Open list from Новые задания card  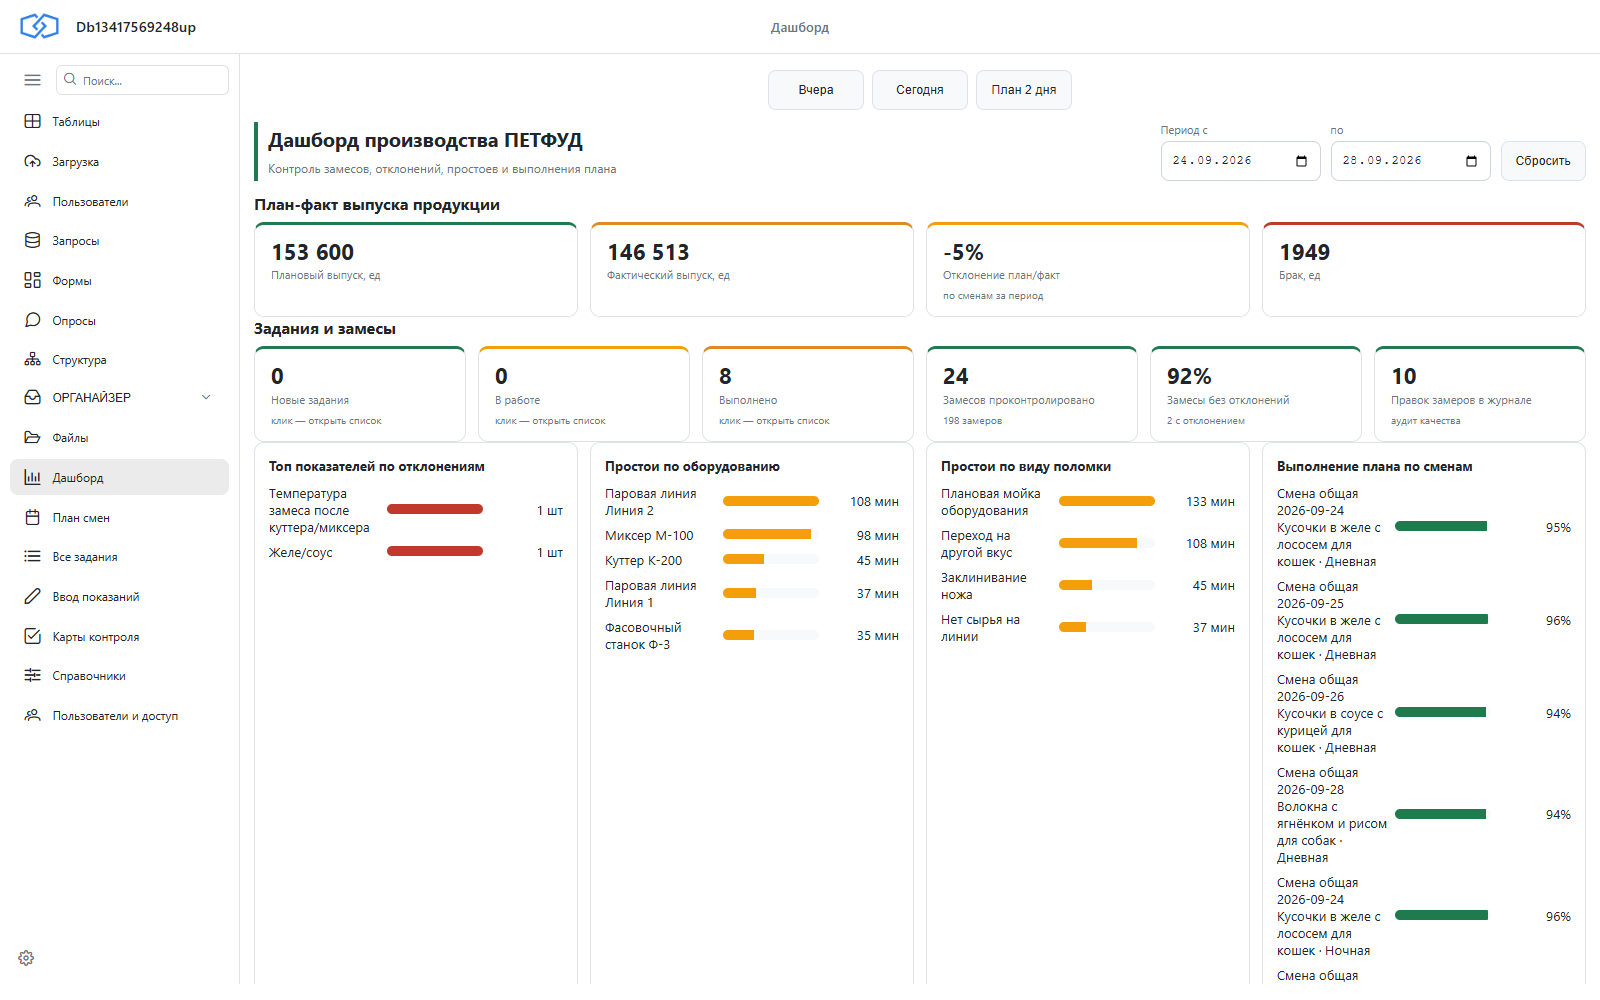pos(360,394)
